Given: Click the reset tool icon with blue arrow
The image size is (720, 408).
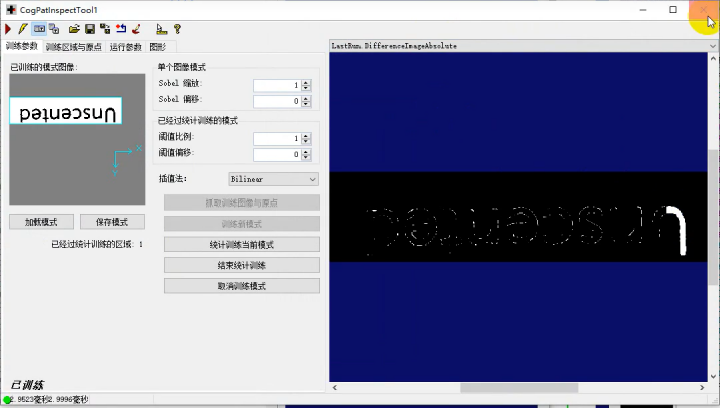Looking at the screenshot, I should click(x=121, y=29).
